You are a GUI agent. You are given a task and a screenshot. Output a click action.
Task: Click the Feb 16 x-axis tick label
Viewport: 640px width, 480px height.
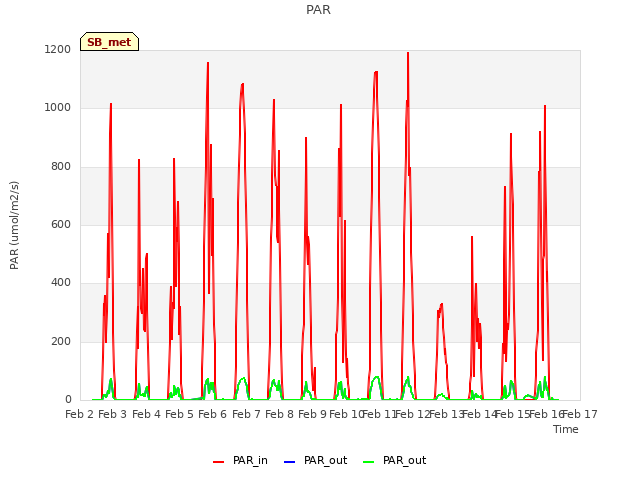click(x=546, y=414)
